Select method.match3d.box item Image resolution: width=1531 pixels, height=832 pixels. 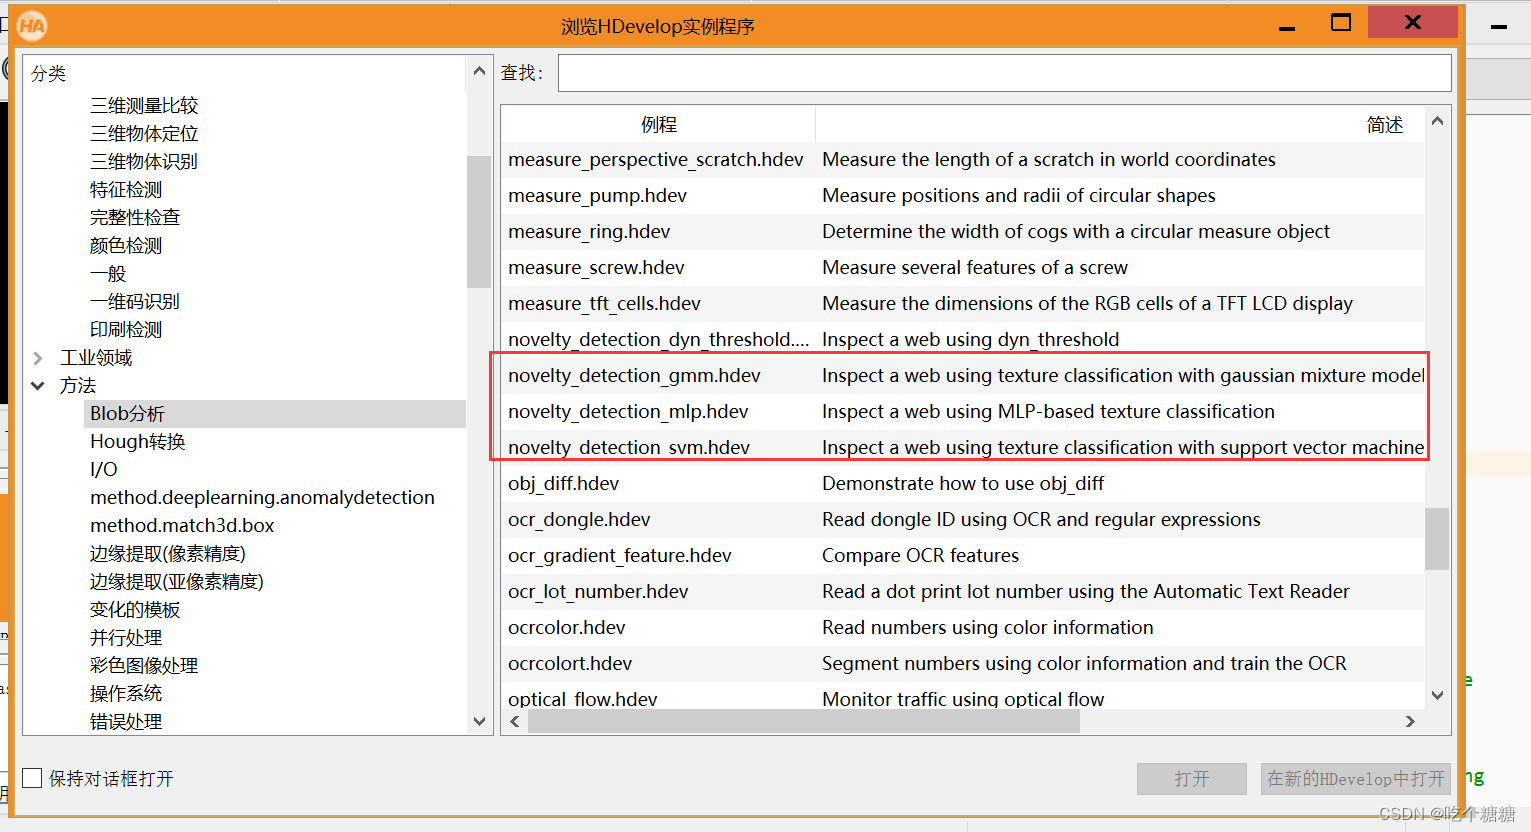point(182,526)
